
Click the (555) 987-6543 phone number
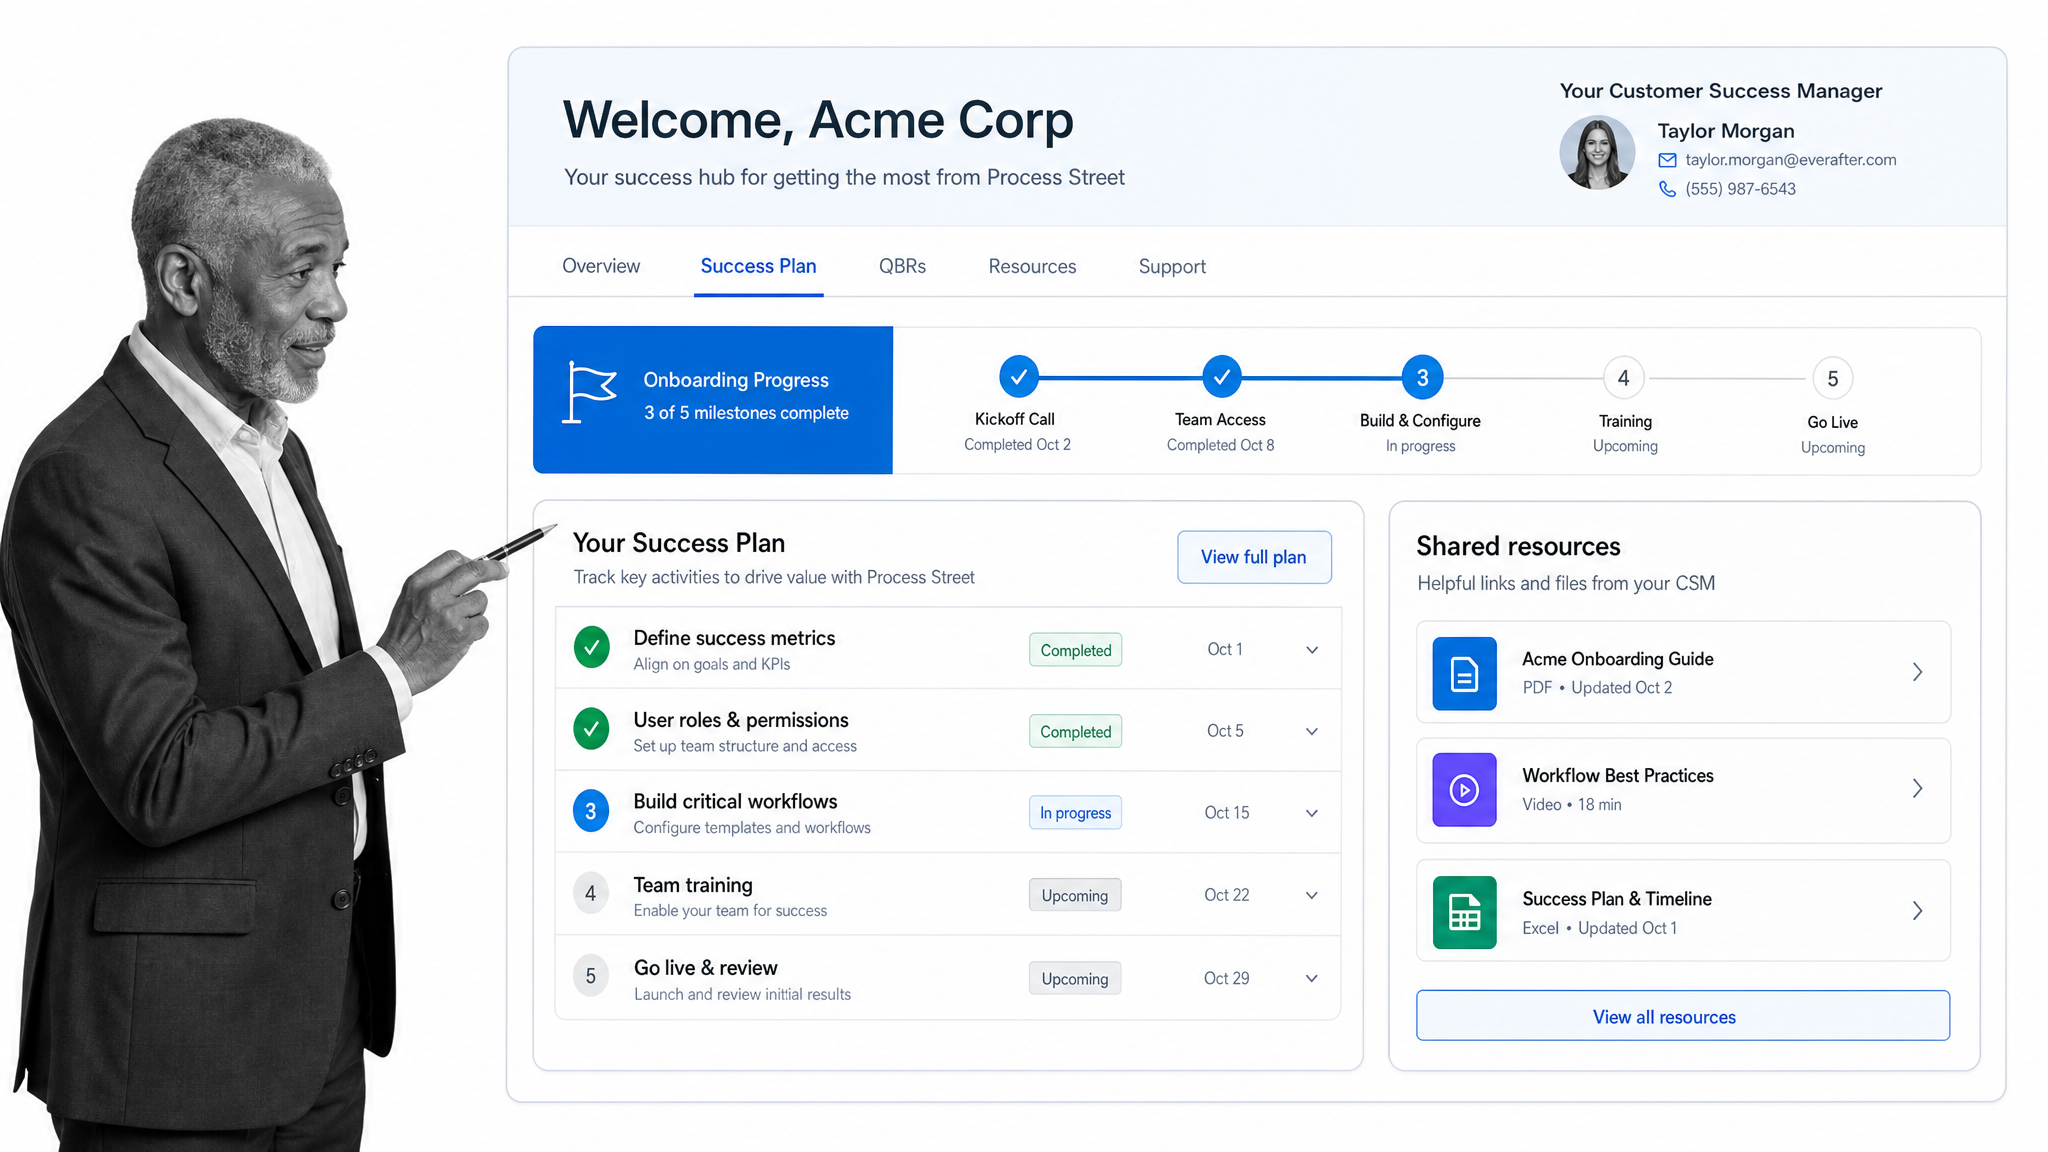tap(1740, 189)
